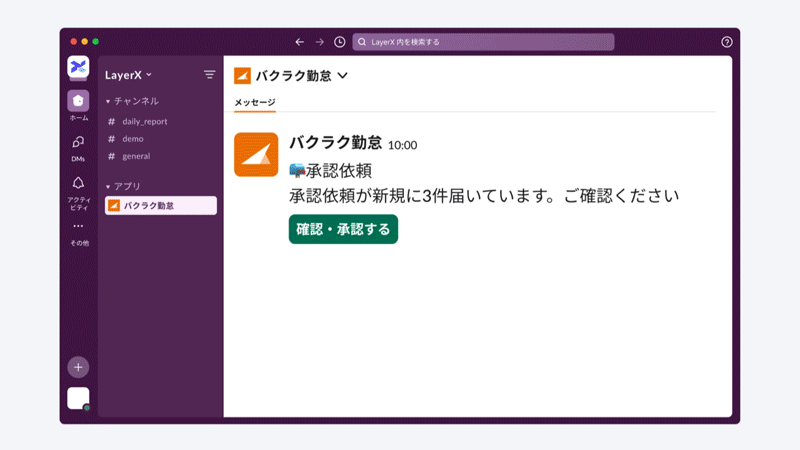The height and width of the screenshot is (450, 800).
Task: Click the history clock icon
Action: [x=339, y=42]
